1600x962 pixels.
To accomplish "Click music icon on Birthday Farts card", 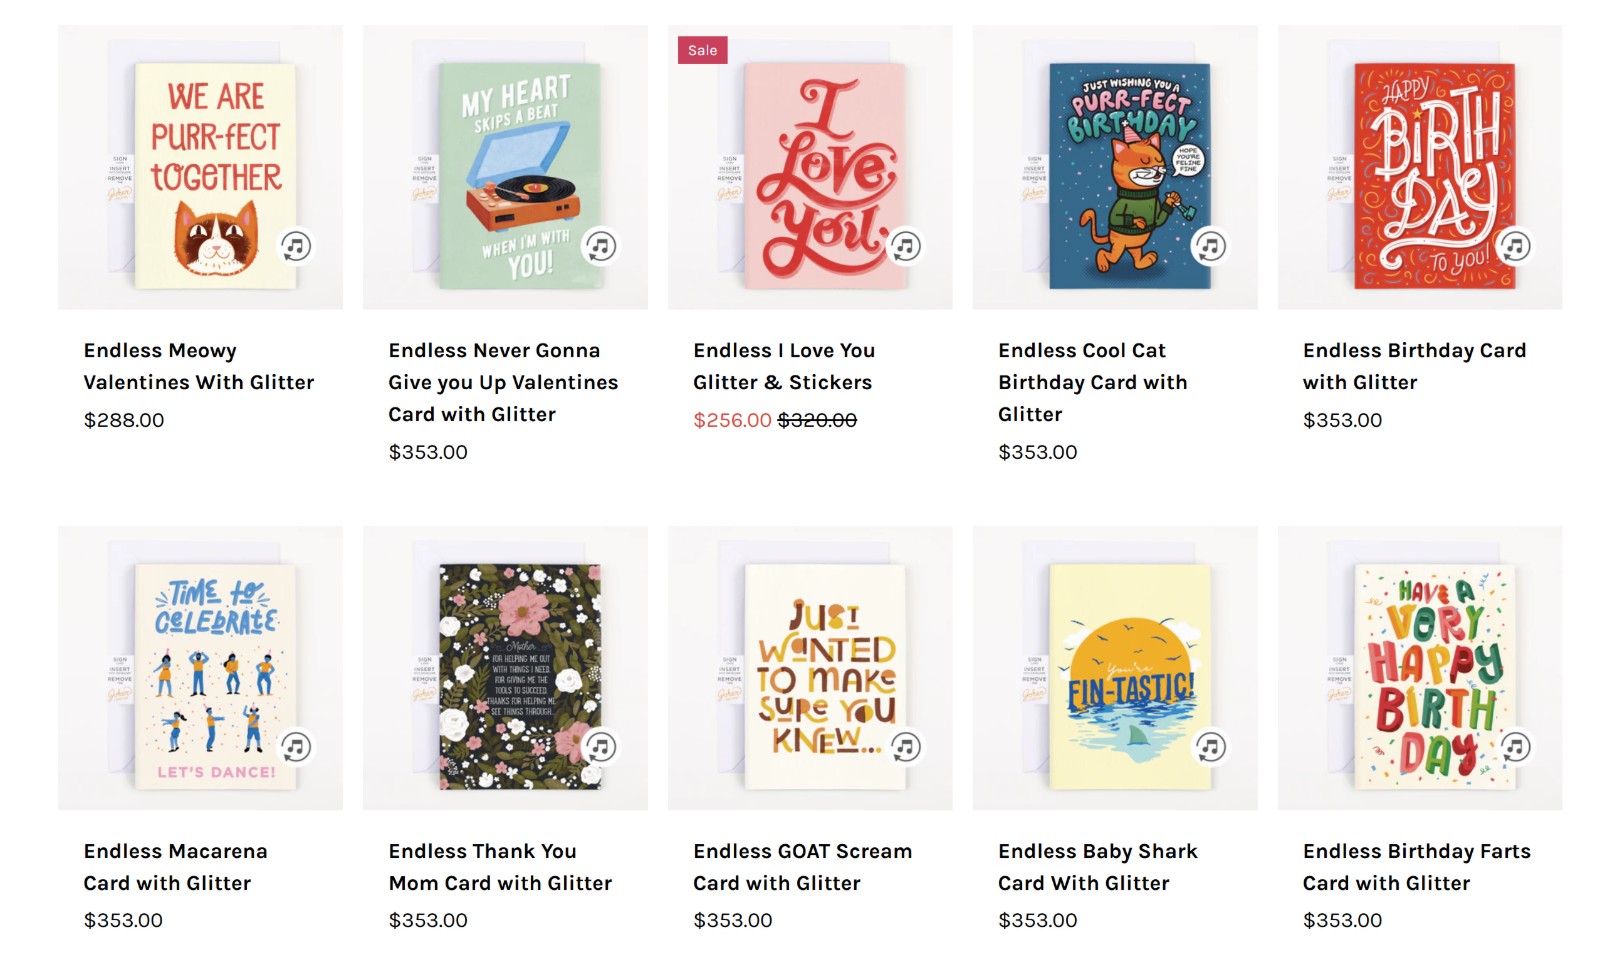I will [1515, 747].
